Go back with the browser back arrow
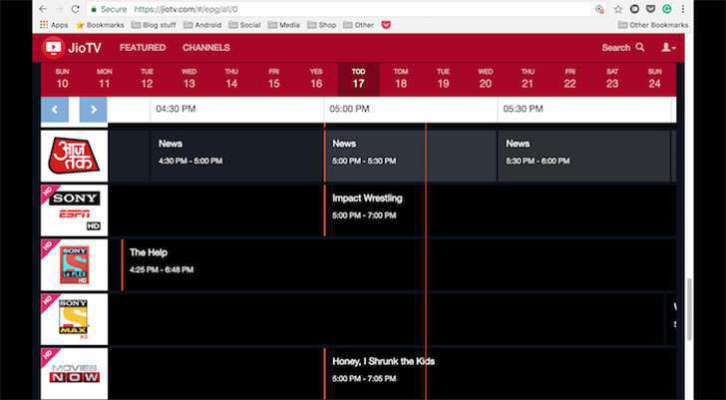The width and height of the screenshot is (726, 400). [43, 9]
